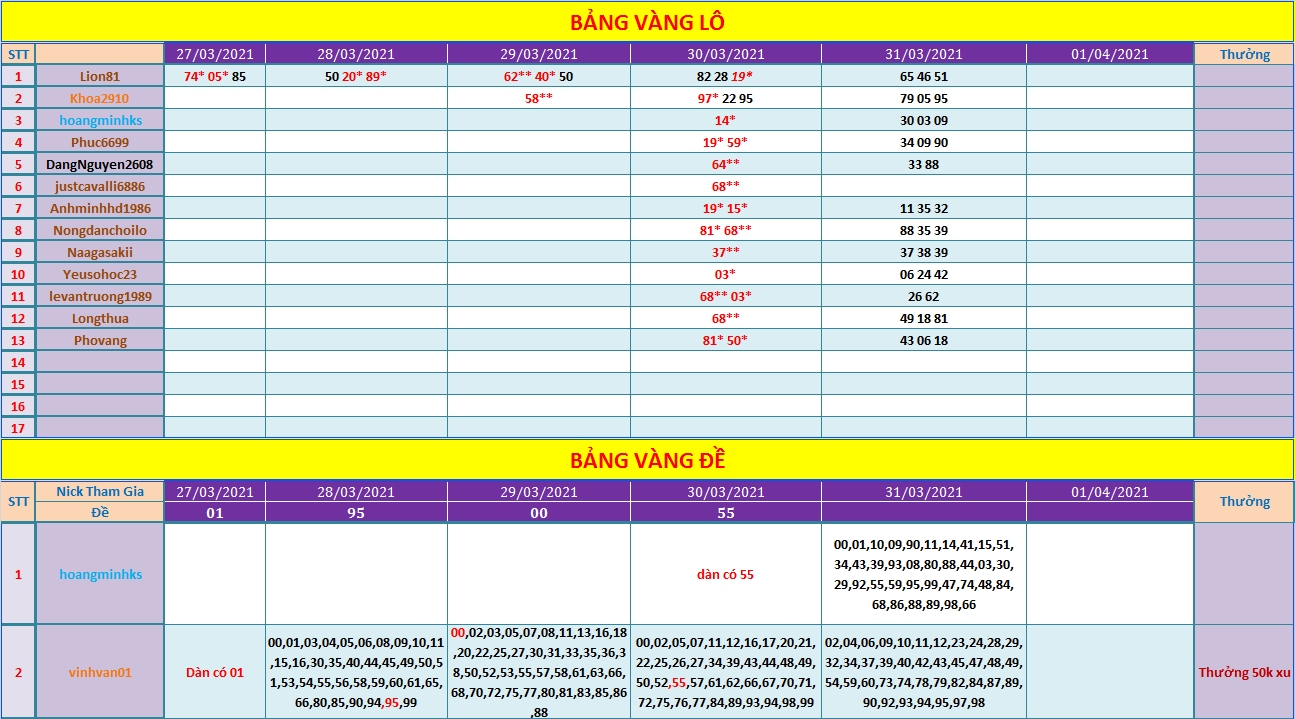Click the levantruong1989 nickname

point(100,296)
